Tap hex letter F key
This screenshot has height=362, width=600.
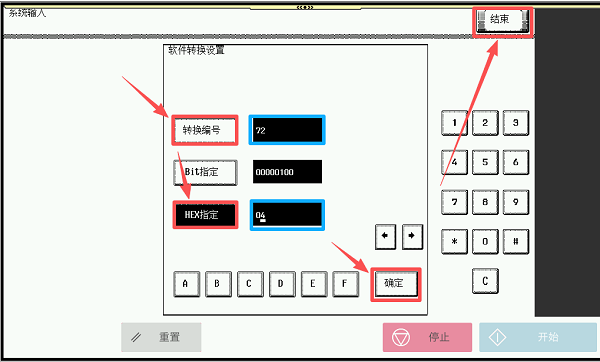[346, 284]
